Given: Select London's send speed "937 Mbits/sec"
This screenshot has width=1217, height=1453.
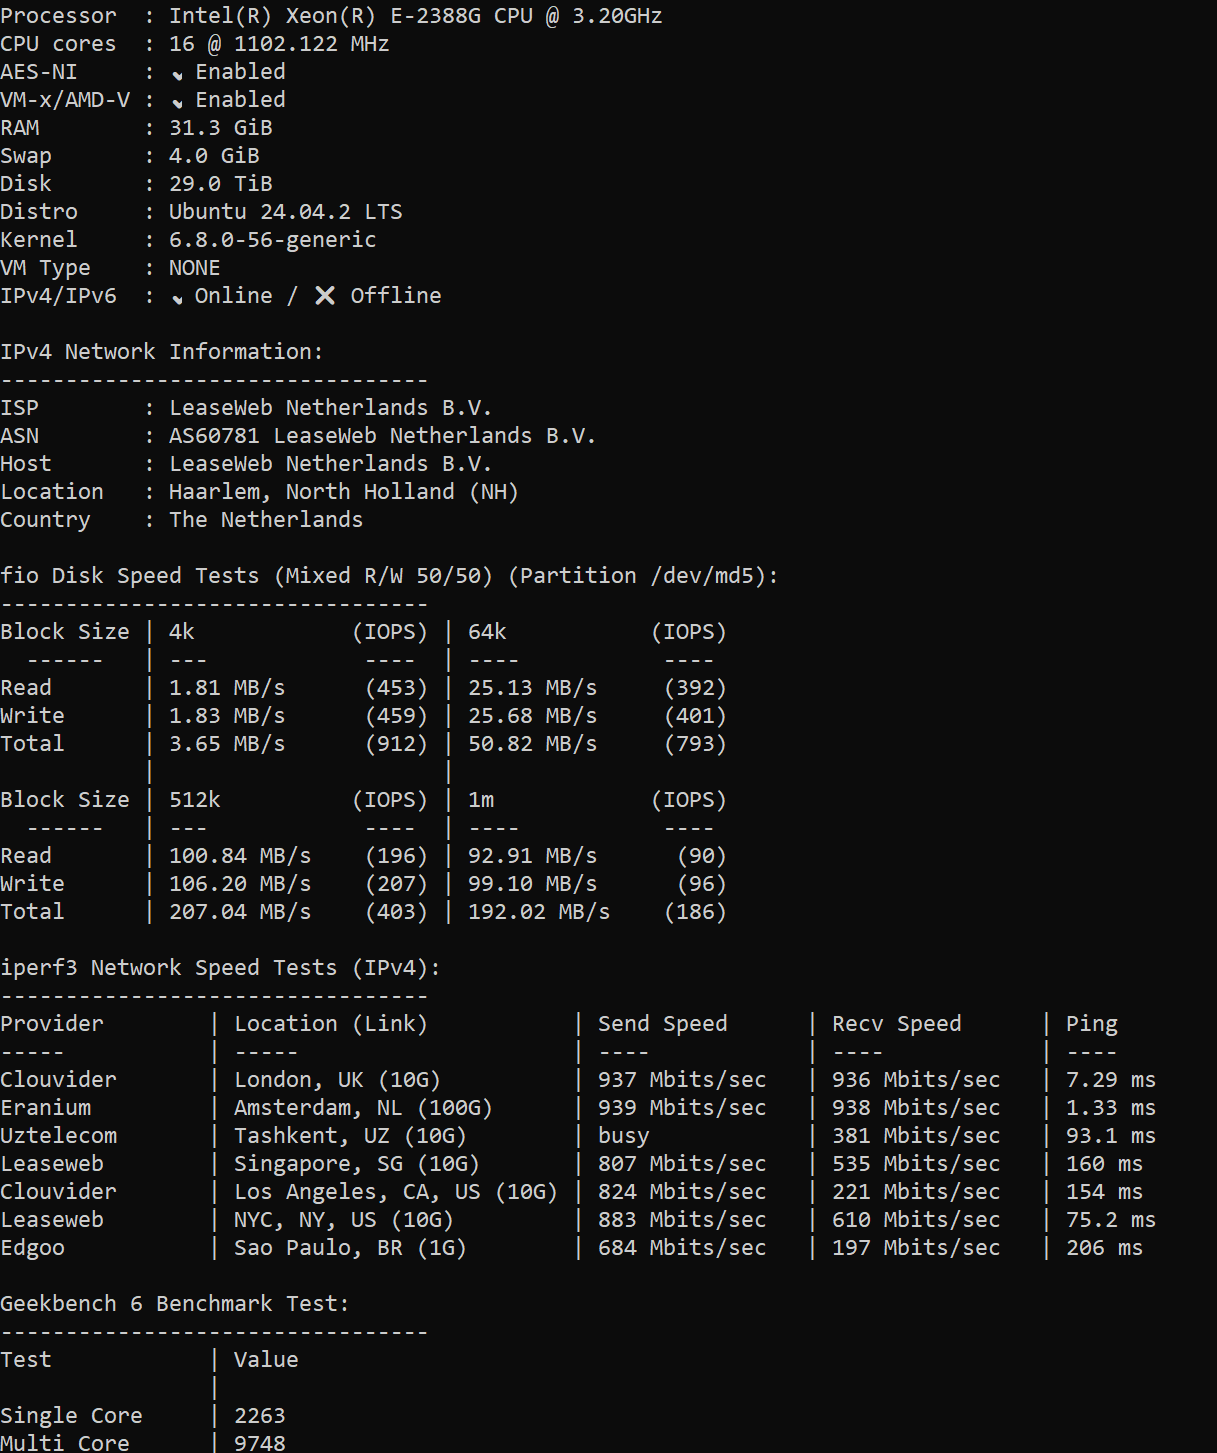Looking at the screenshot, I should click(x=682, y=1080).
